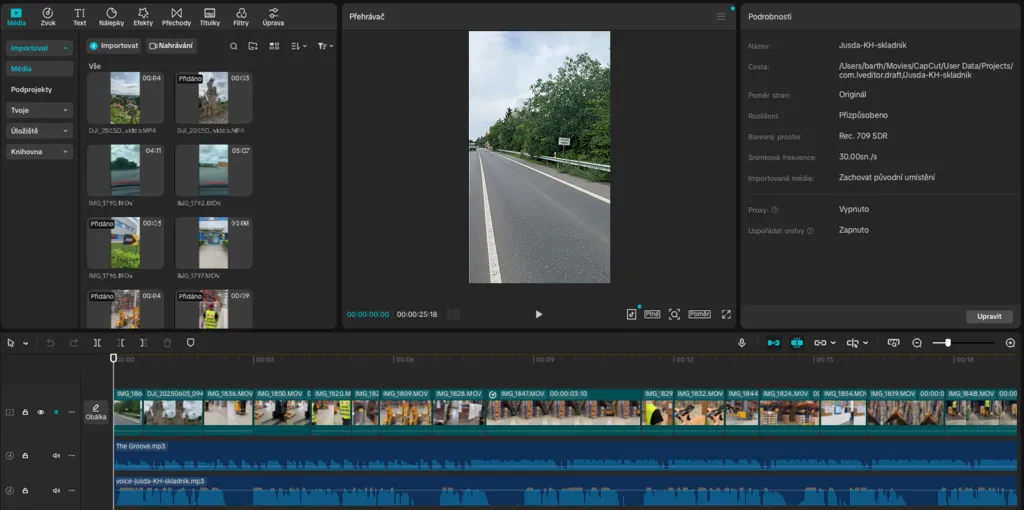Mute The Groove.mp3 audio track
This screenshot has height=510, width=1024.
pyautogui.click(x=56, y=456)
